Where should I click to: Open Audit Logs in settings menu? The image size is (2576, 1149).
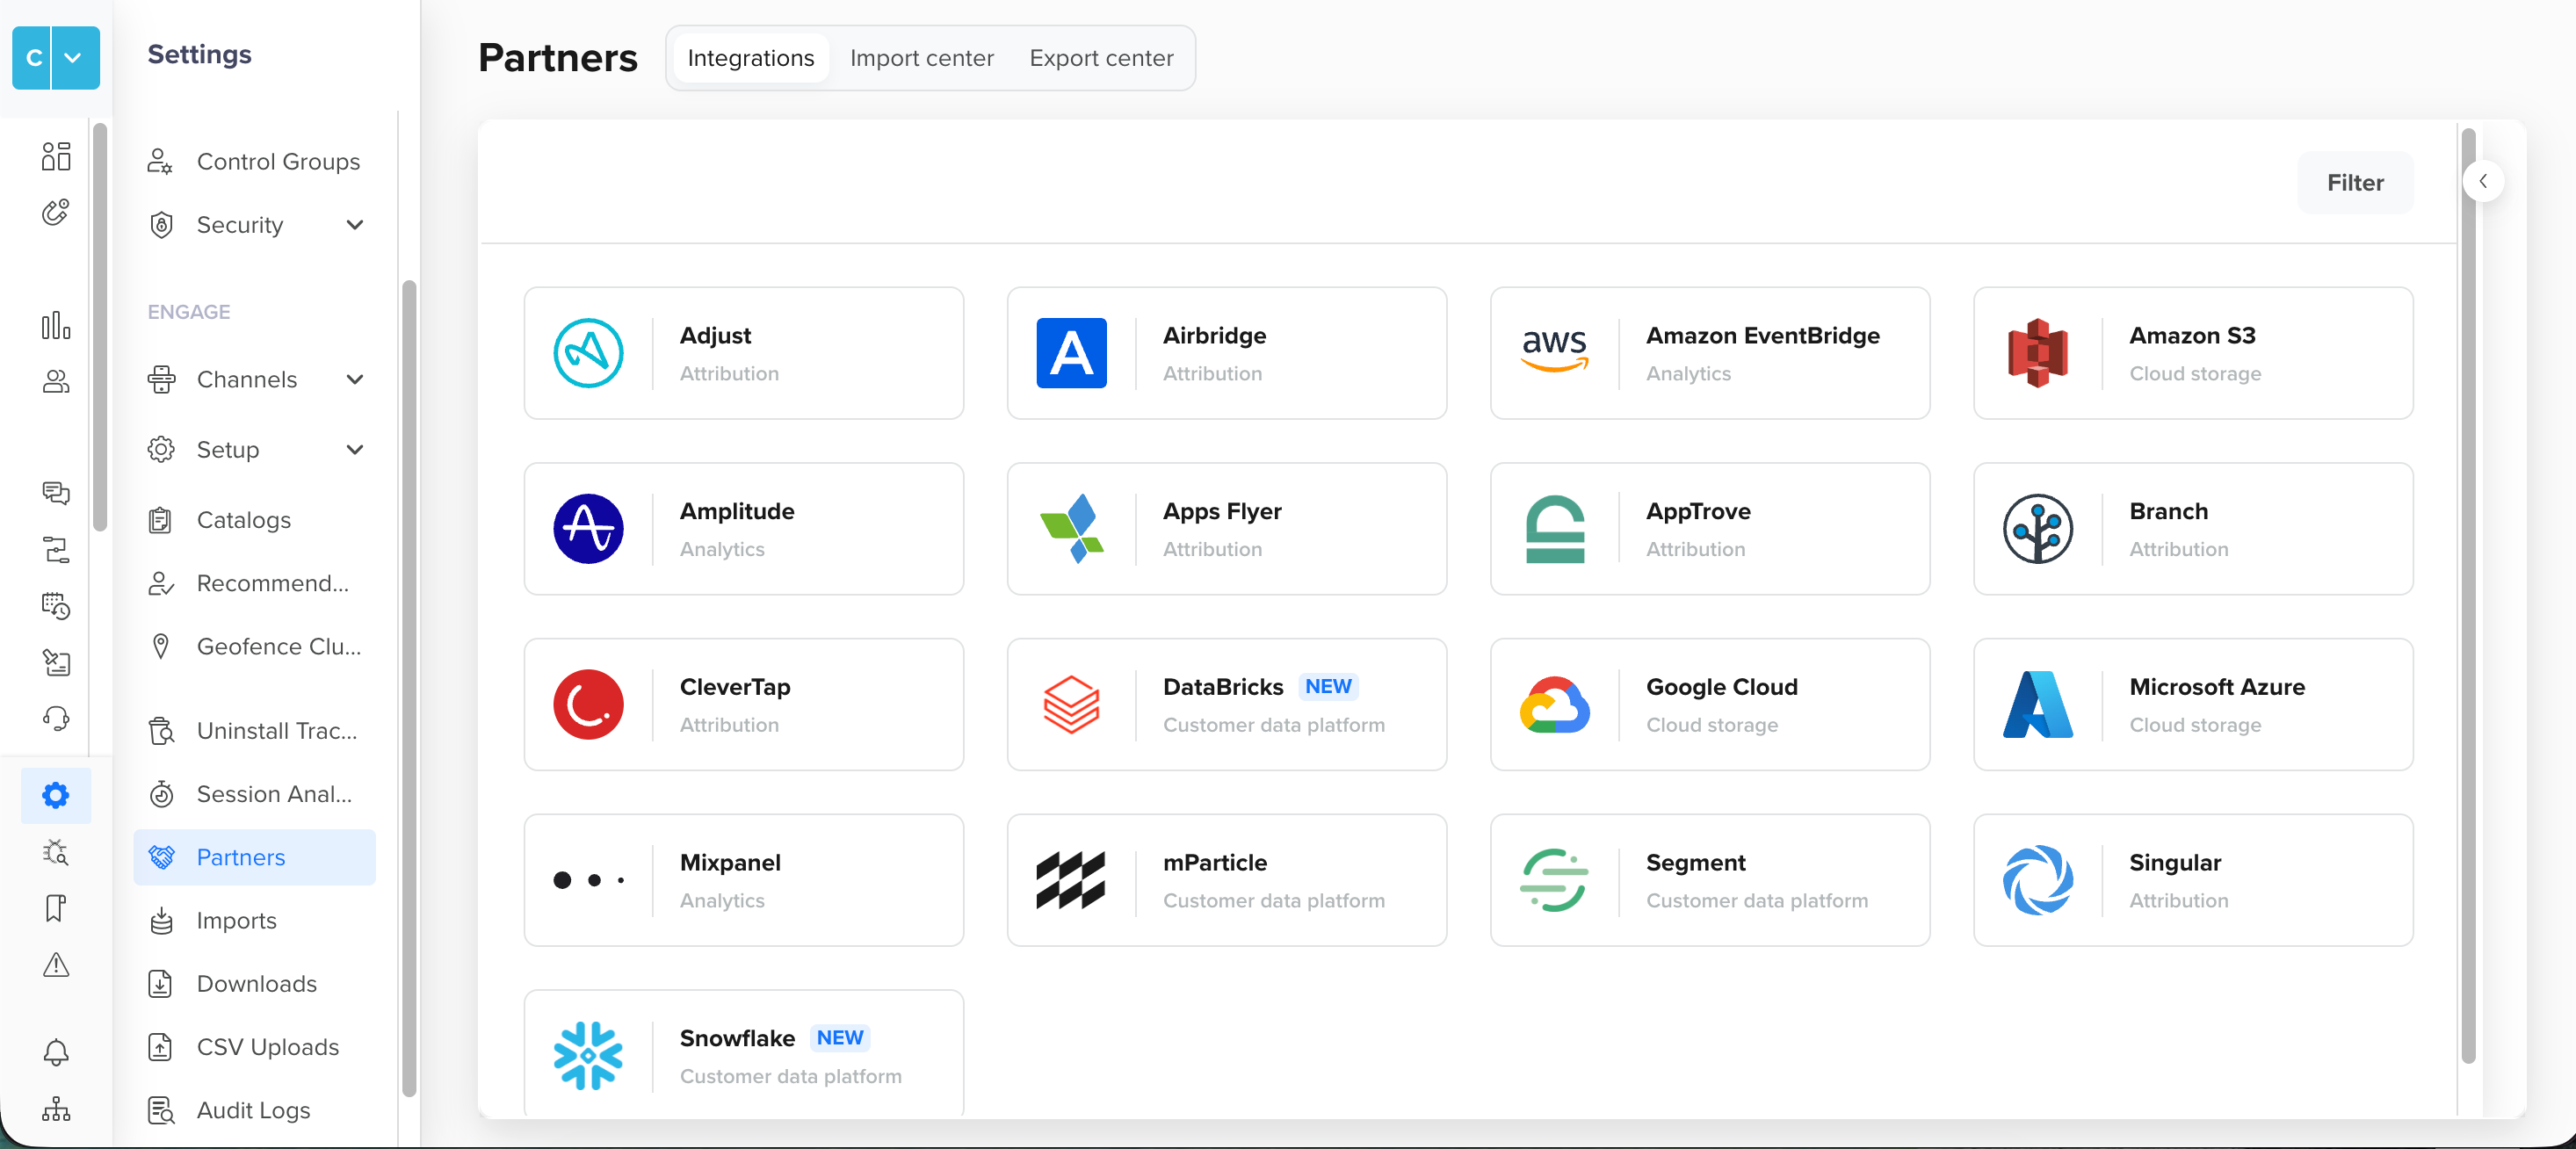253,1109
